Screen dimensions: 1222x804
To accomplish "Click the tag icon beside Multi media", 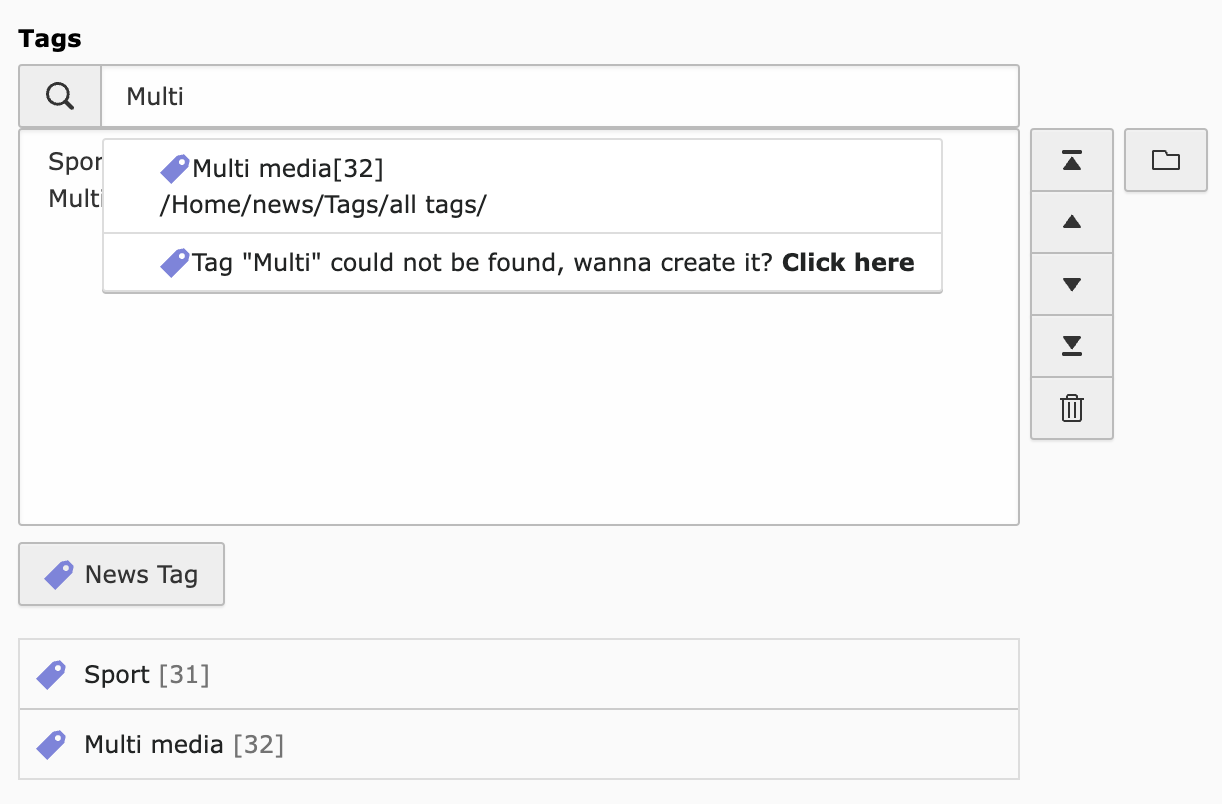I will coord(51,744).
